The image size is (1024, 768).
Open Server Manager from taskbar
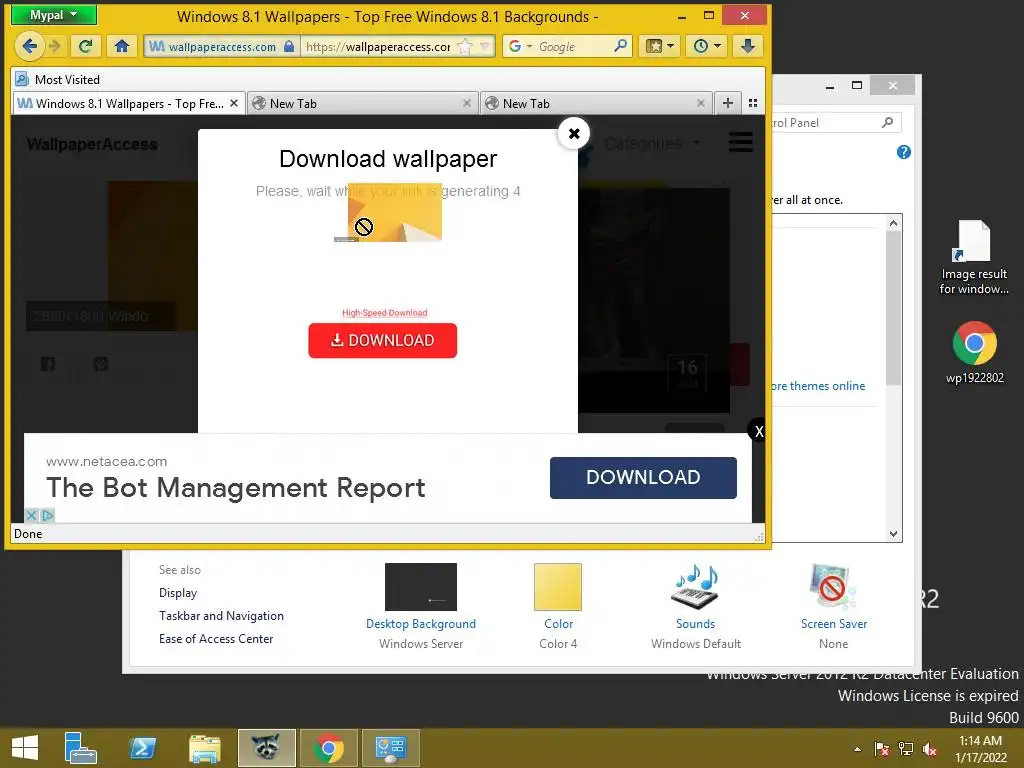pos(81,748)
